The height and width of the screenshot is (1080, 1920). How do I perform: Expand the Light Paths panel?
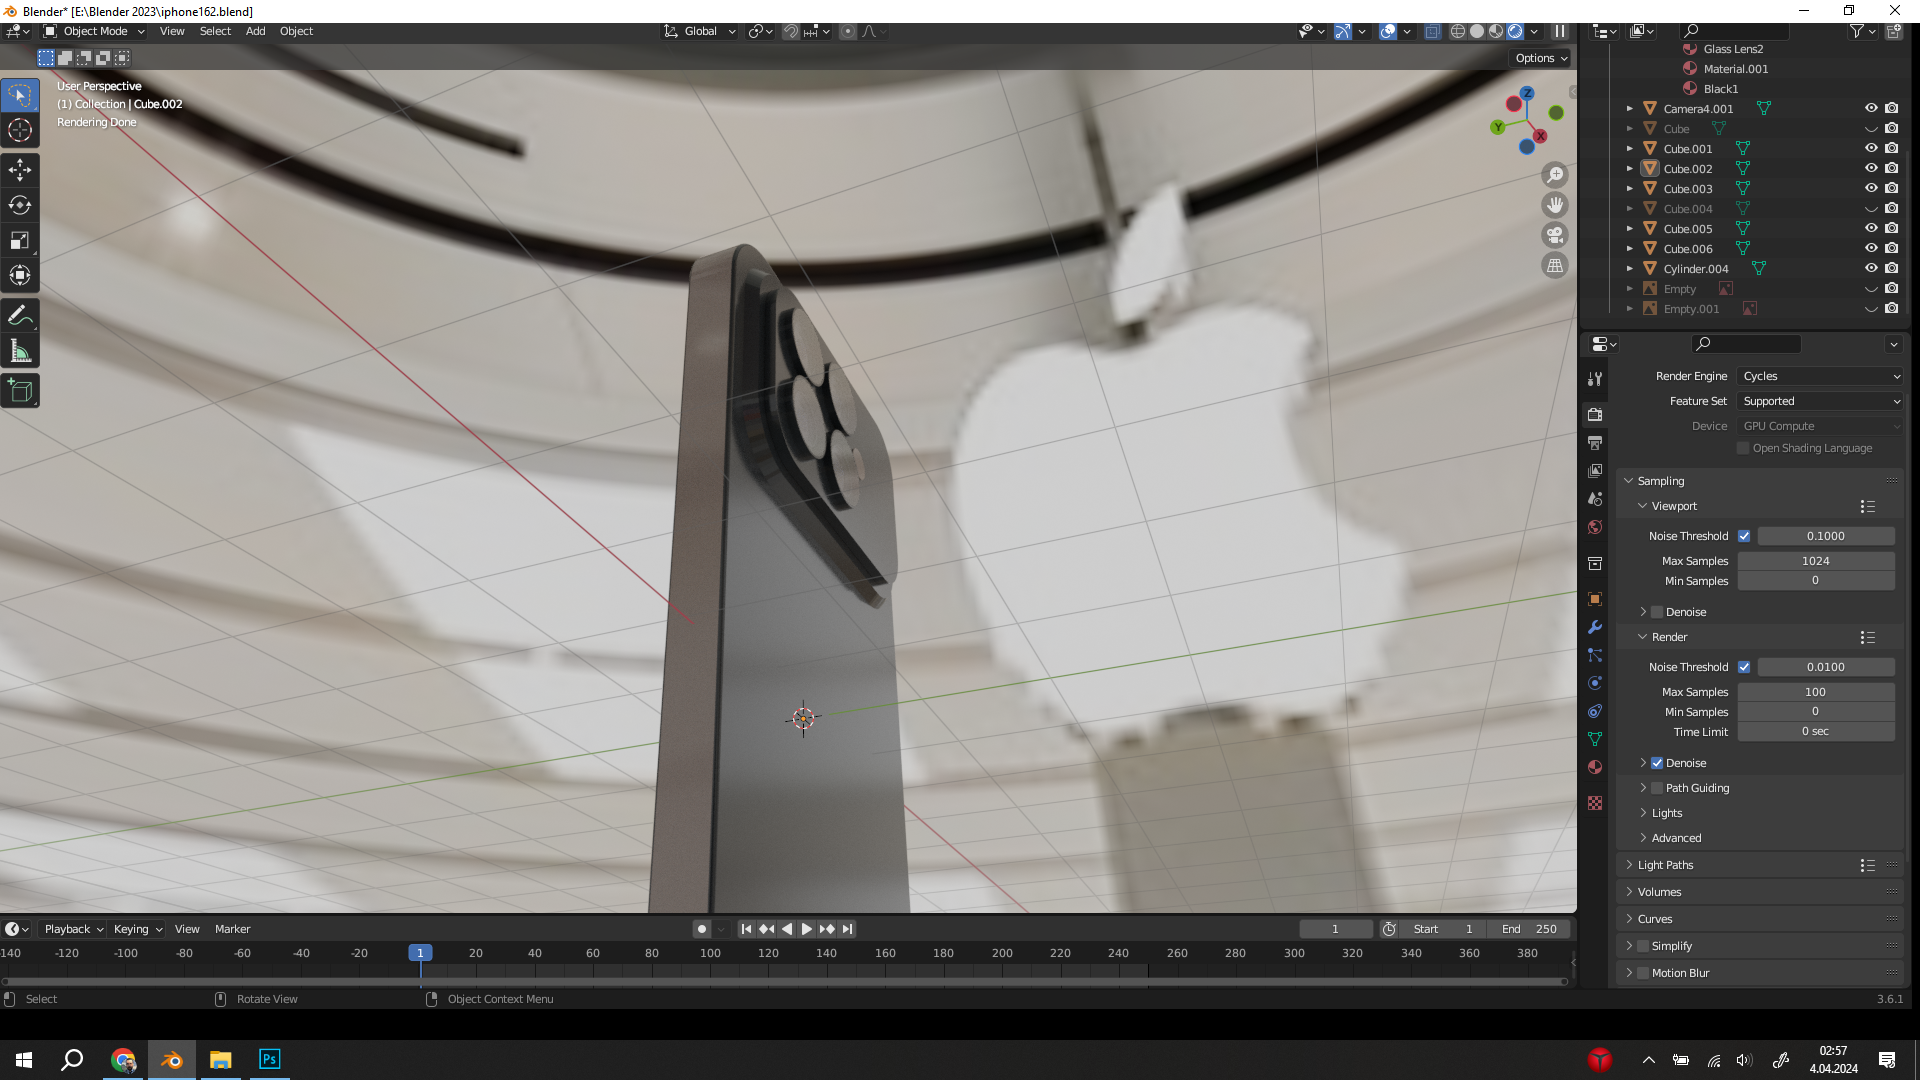pyautogui.click(x=1665, y=865)
